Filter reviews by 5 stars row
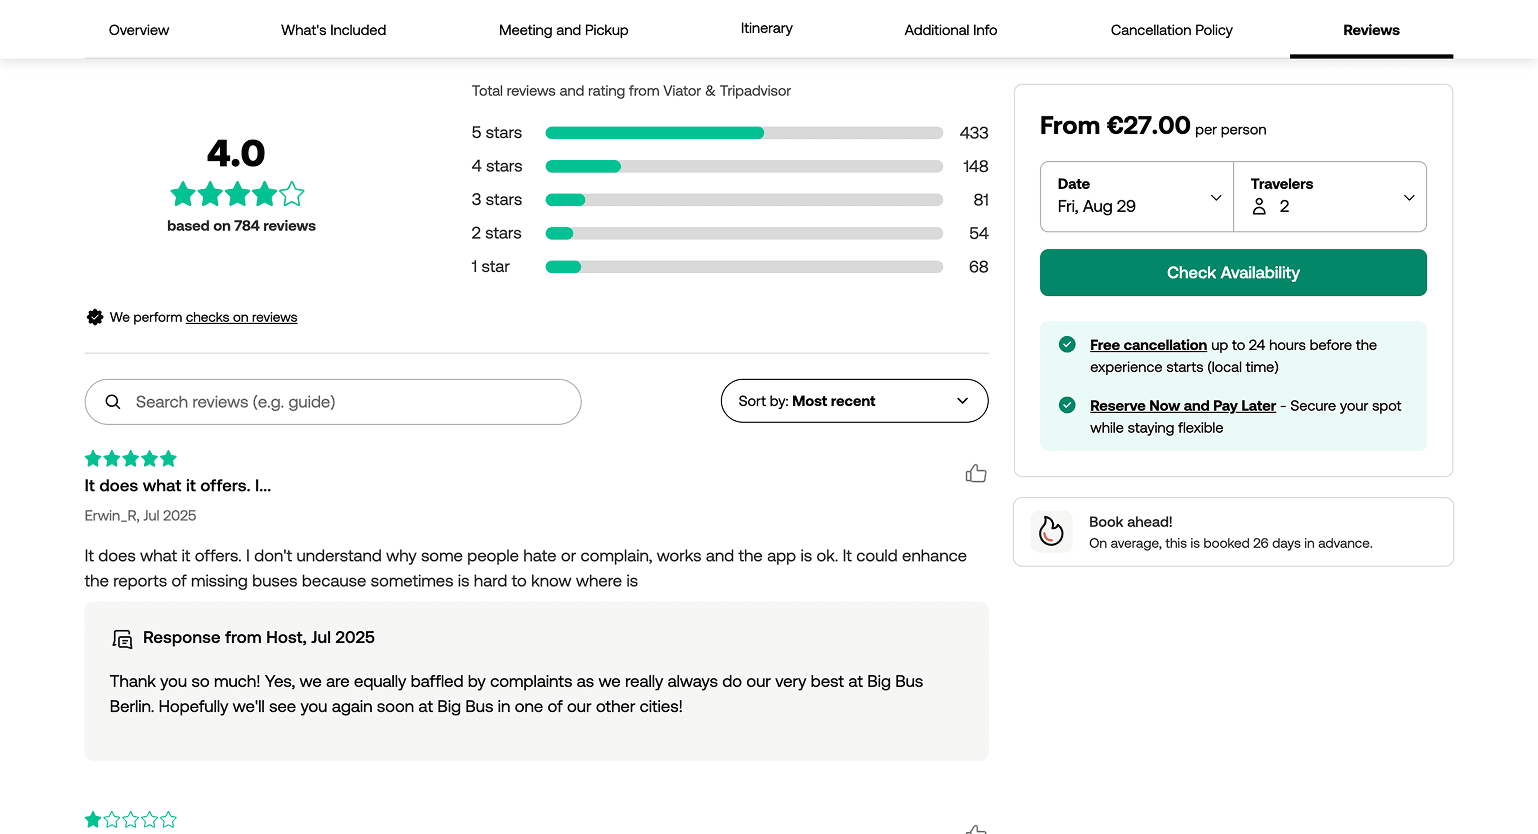1538x834 pixels. pyautogui.click(x=729, y=133)
